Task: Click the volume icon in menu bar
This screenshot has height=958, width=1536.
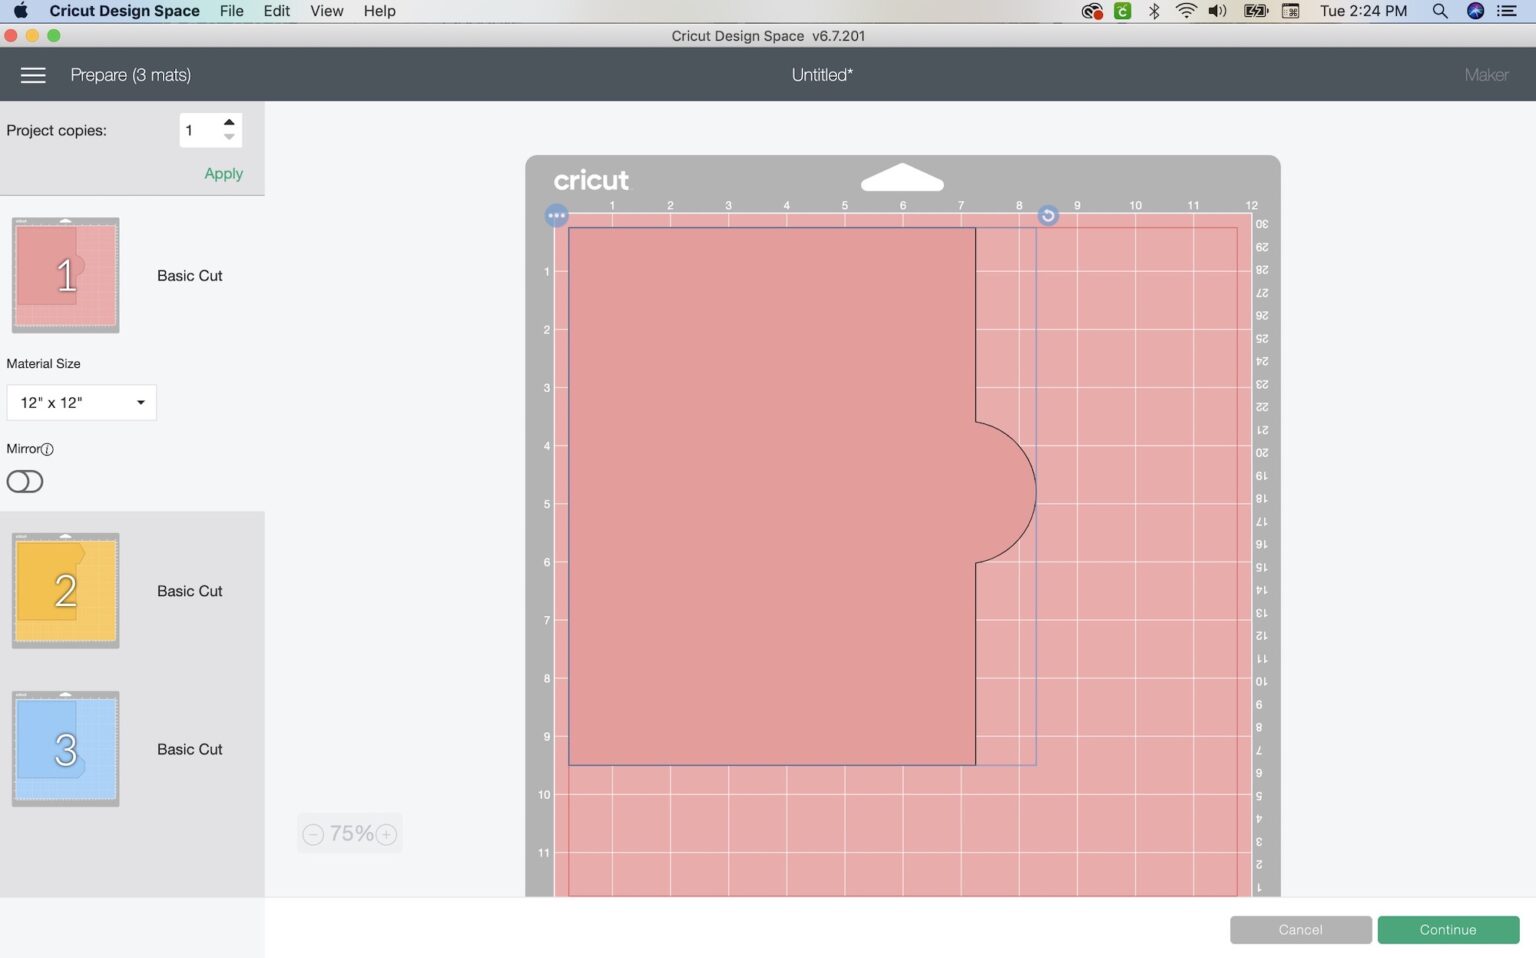Action: [1217, 11]
